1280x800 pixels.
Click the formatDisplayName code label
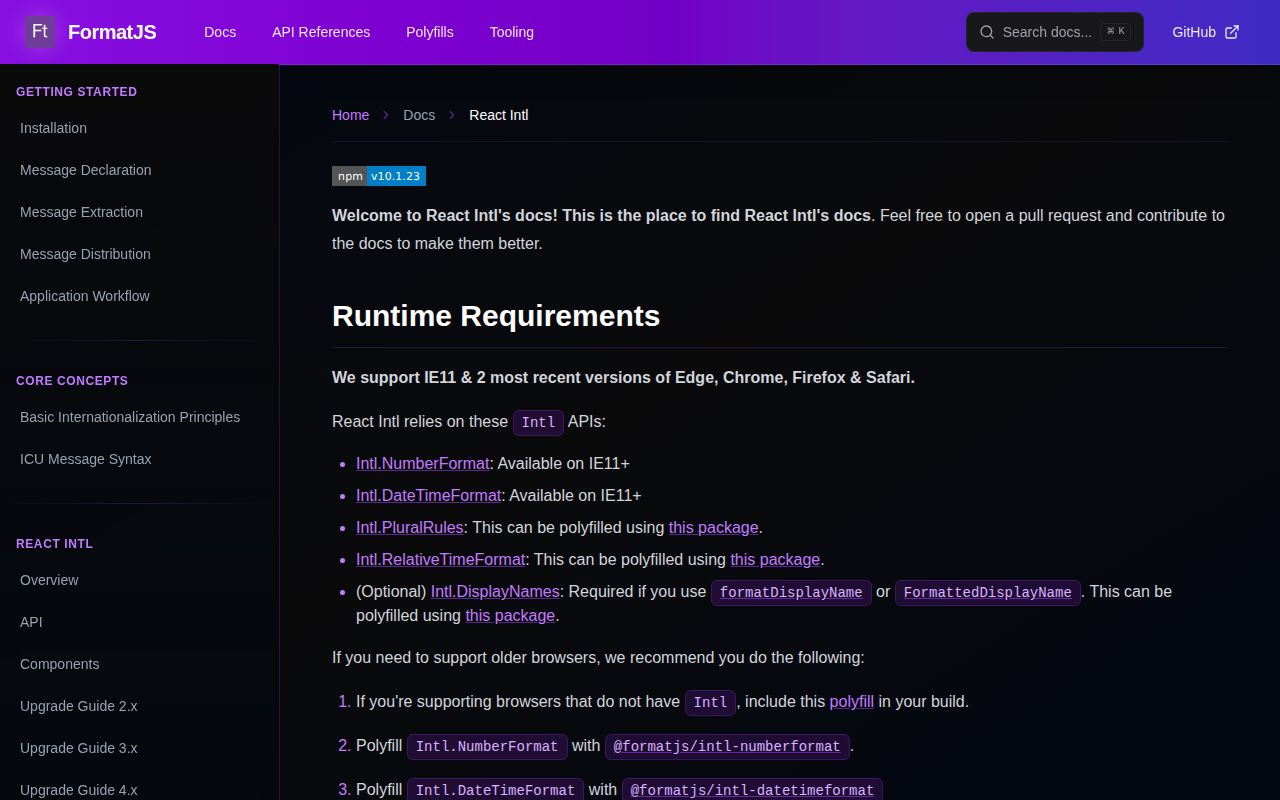tap(791, 592)
